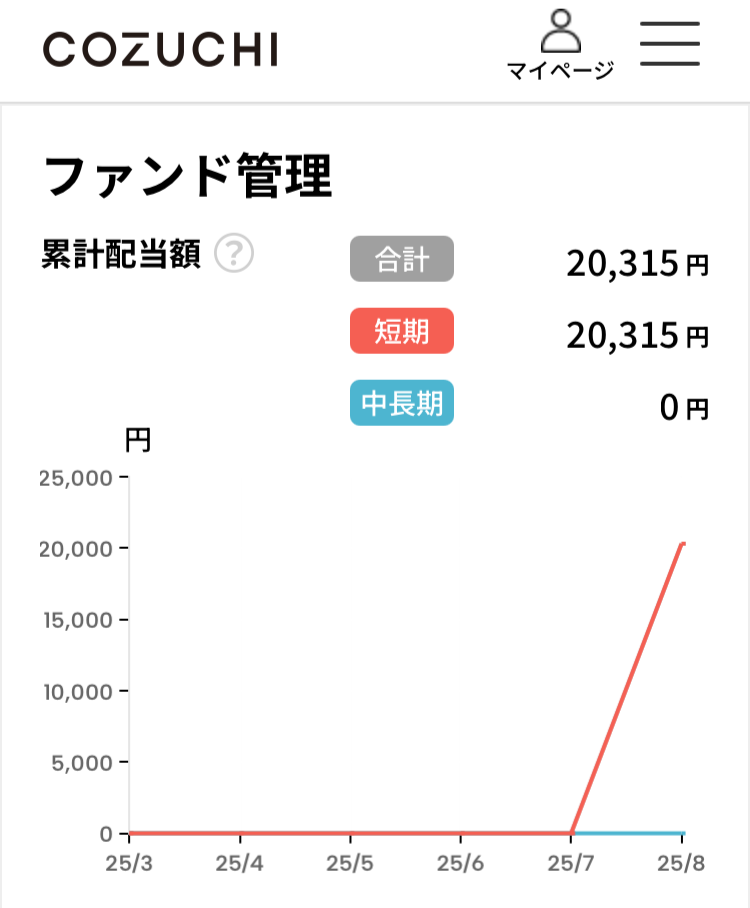This screenshot has width=750, height=908.
Task: Select the gray 合計 badge
Action: coord(402,259)
